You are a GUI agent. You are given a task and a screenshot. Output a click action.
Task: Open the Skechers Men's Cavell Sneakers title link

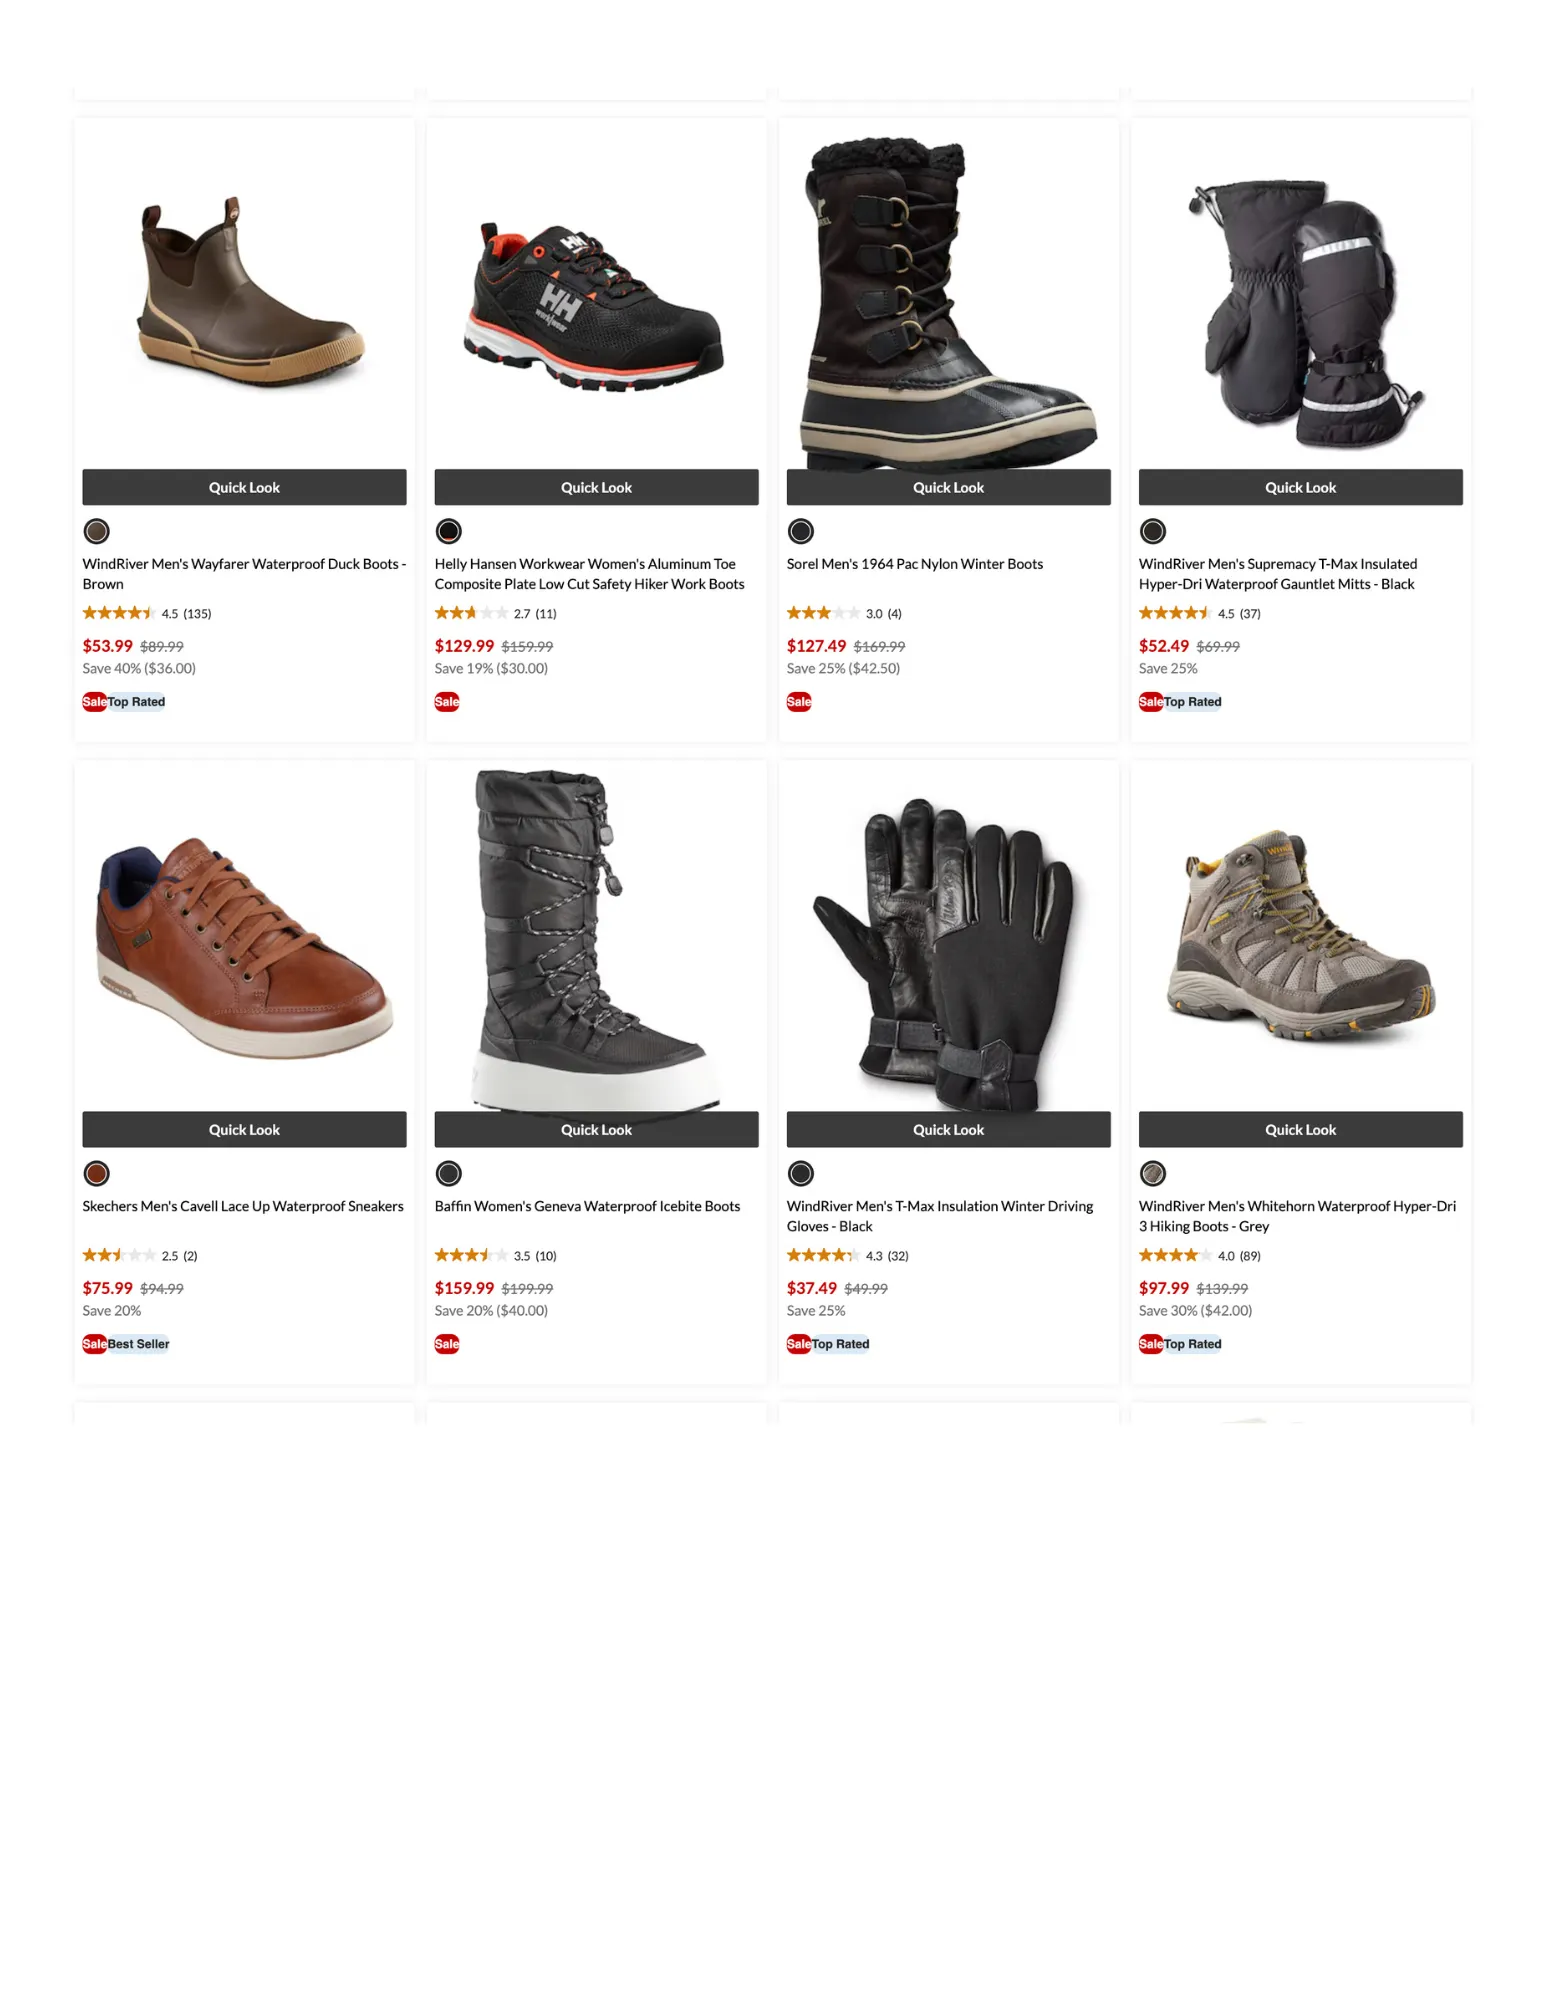(x=243, y=1206)
